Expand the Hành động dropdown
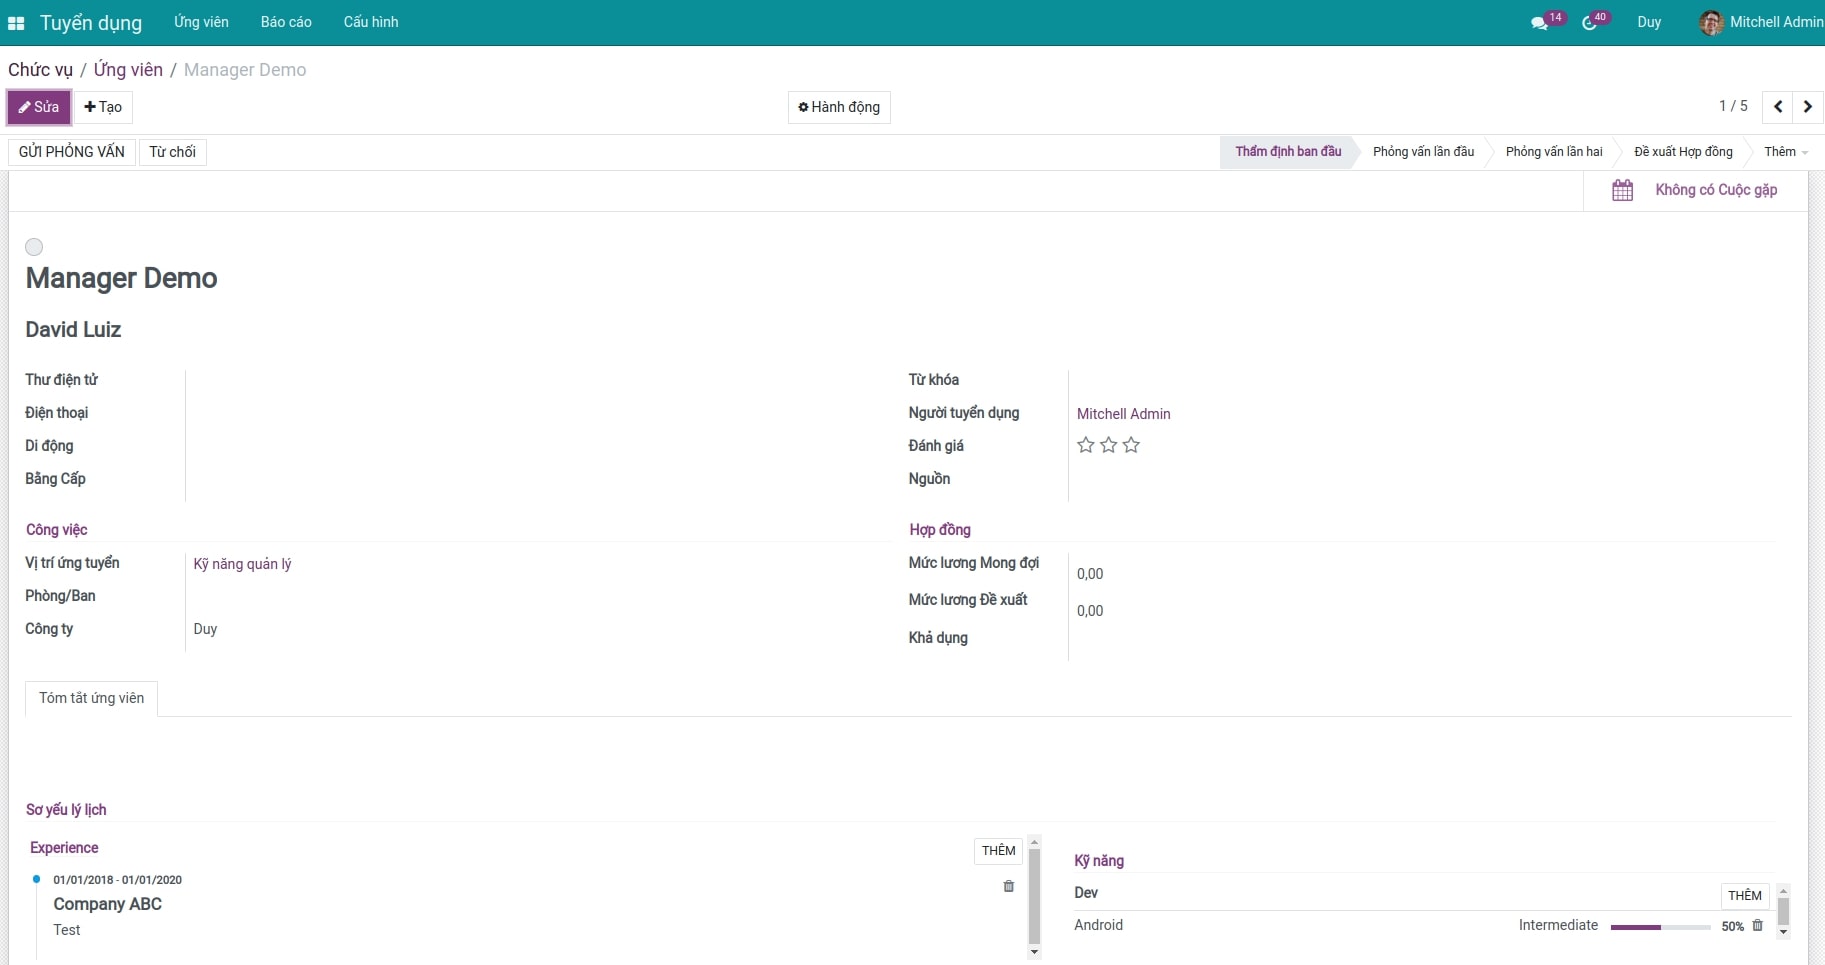Viewport: 1825px width, 965px height. click(839, 107)
